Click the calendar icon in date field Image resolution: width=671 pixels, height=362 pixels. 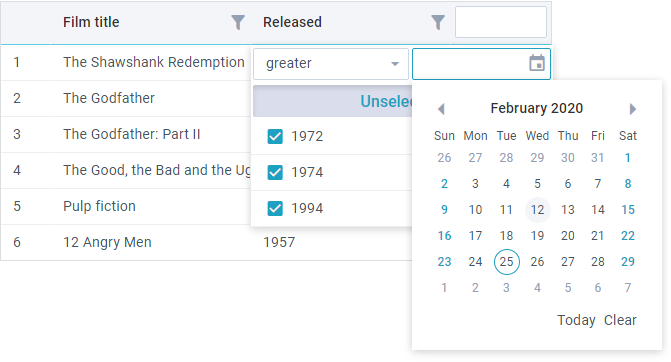click(x=537, y=63)
